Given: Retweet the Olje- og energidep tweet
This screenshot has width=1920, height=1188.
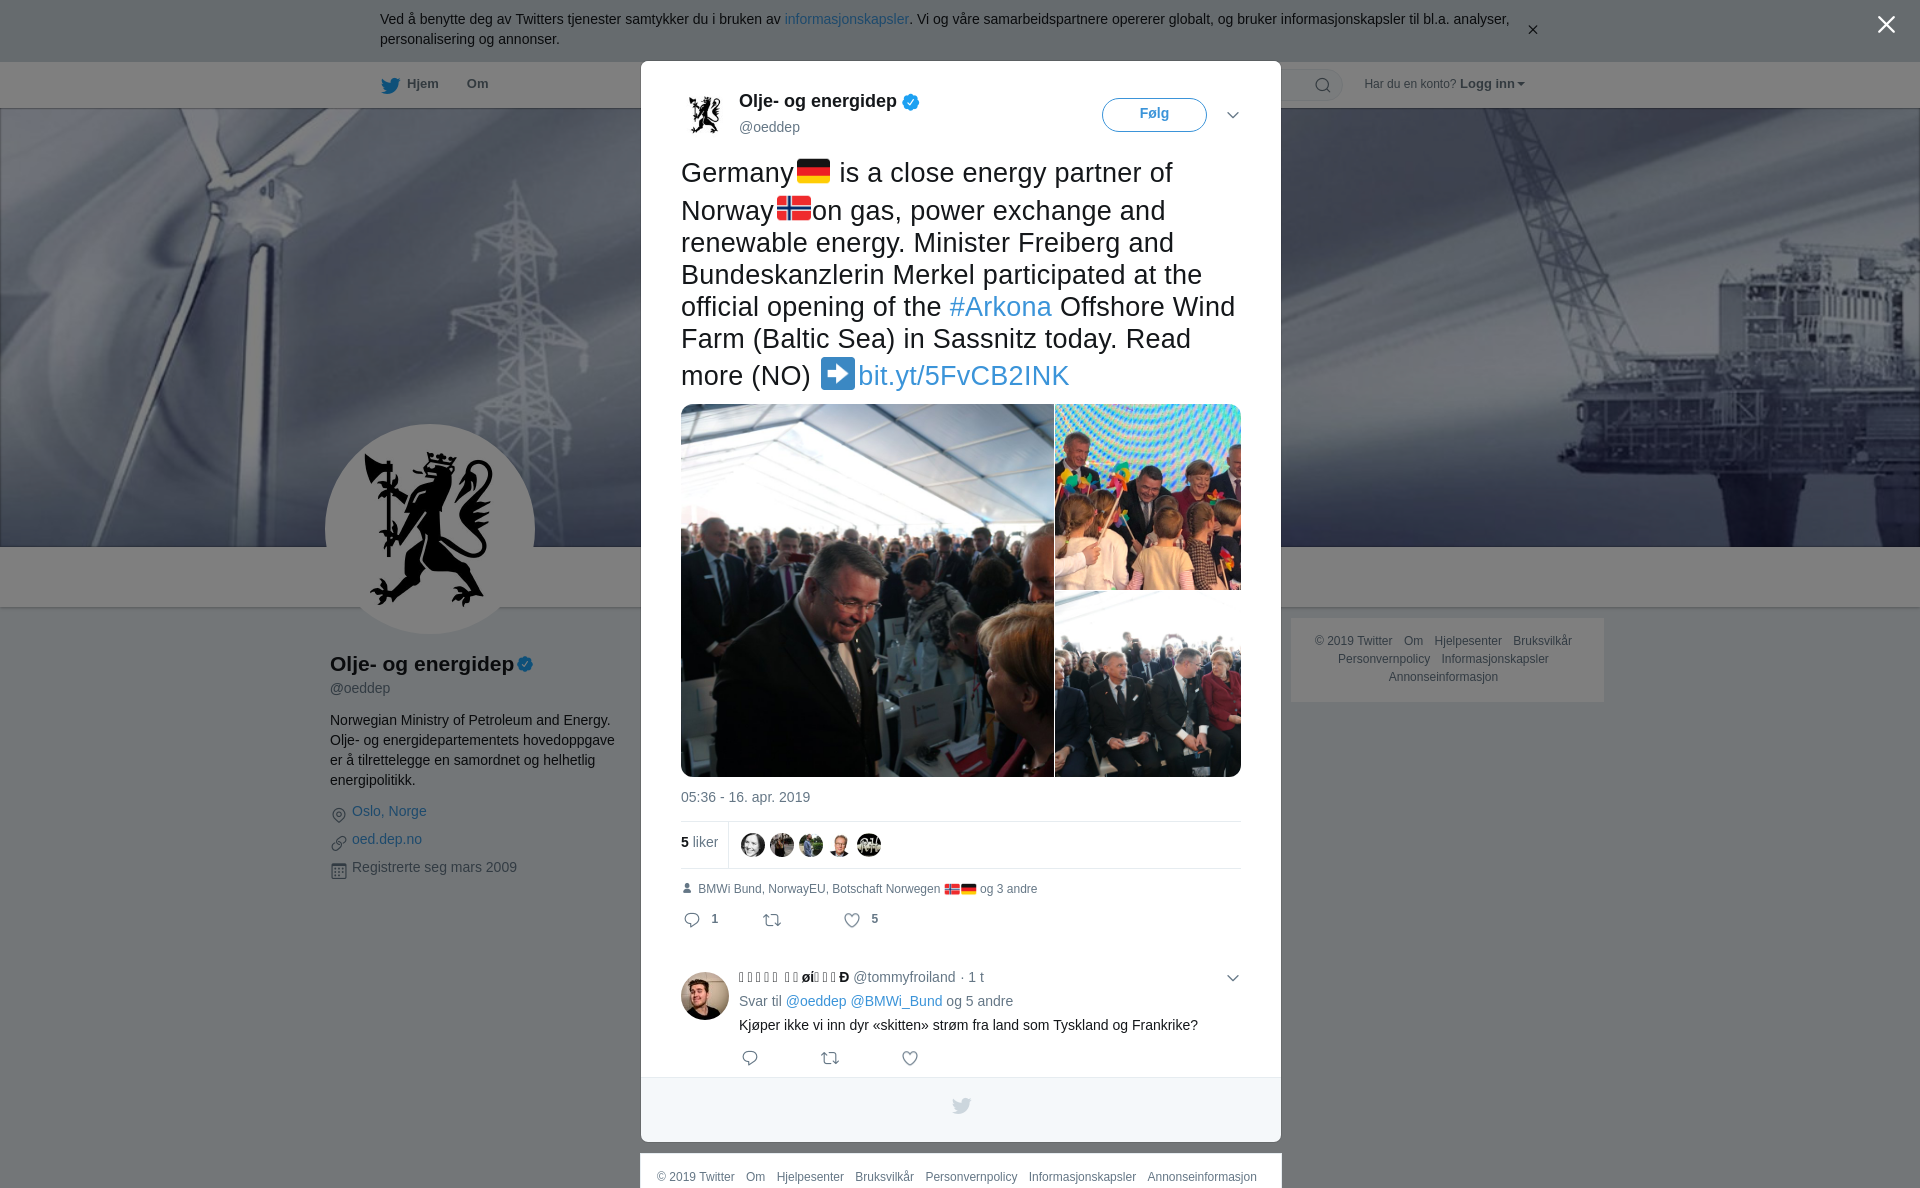Looking at the screenshot, I should [772, 920].
